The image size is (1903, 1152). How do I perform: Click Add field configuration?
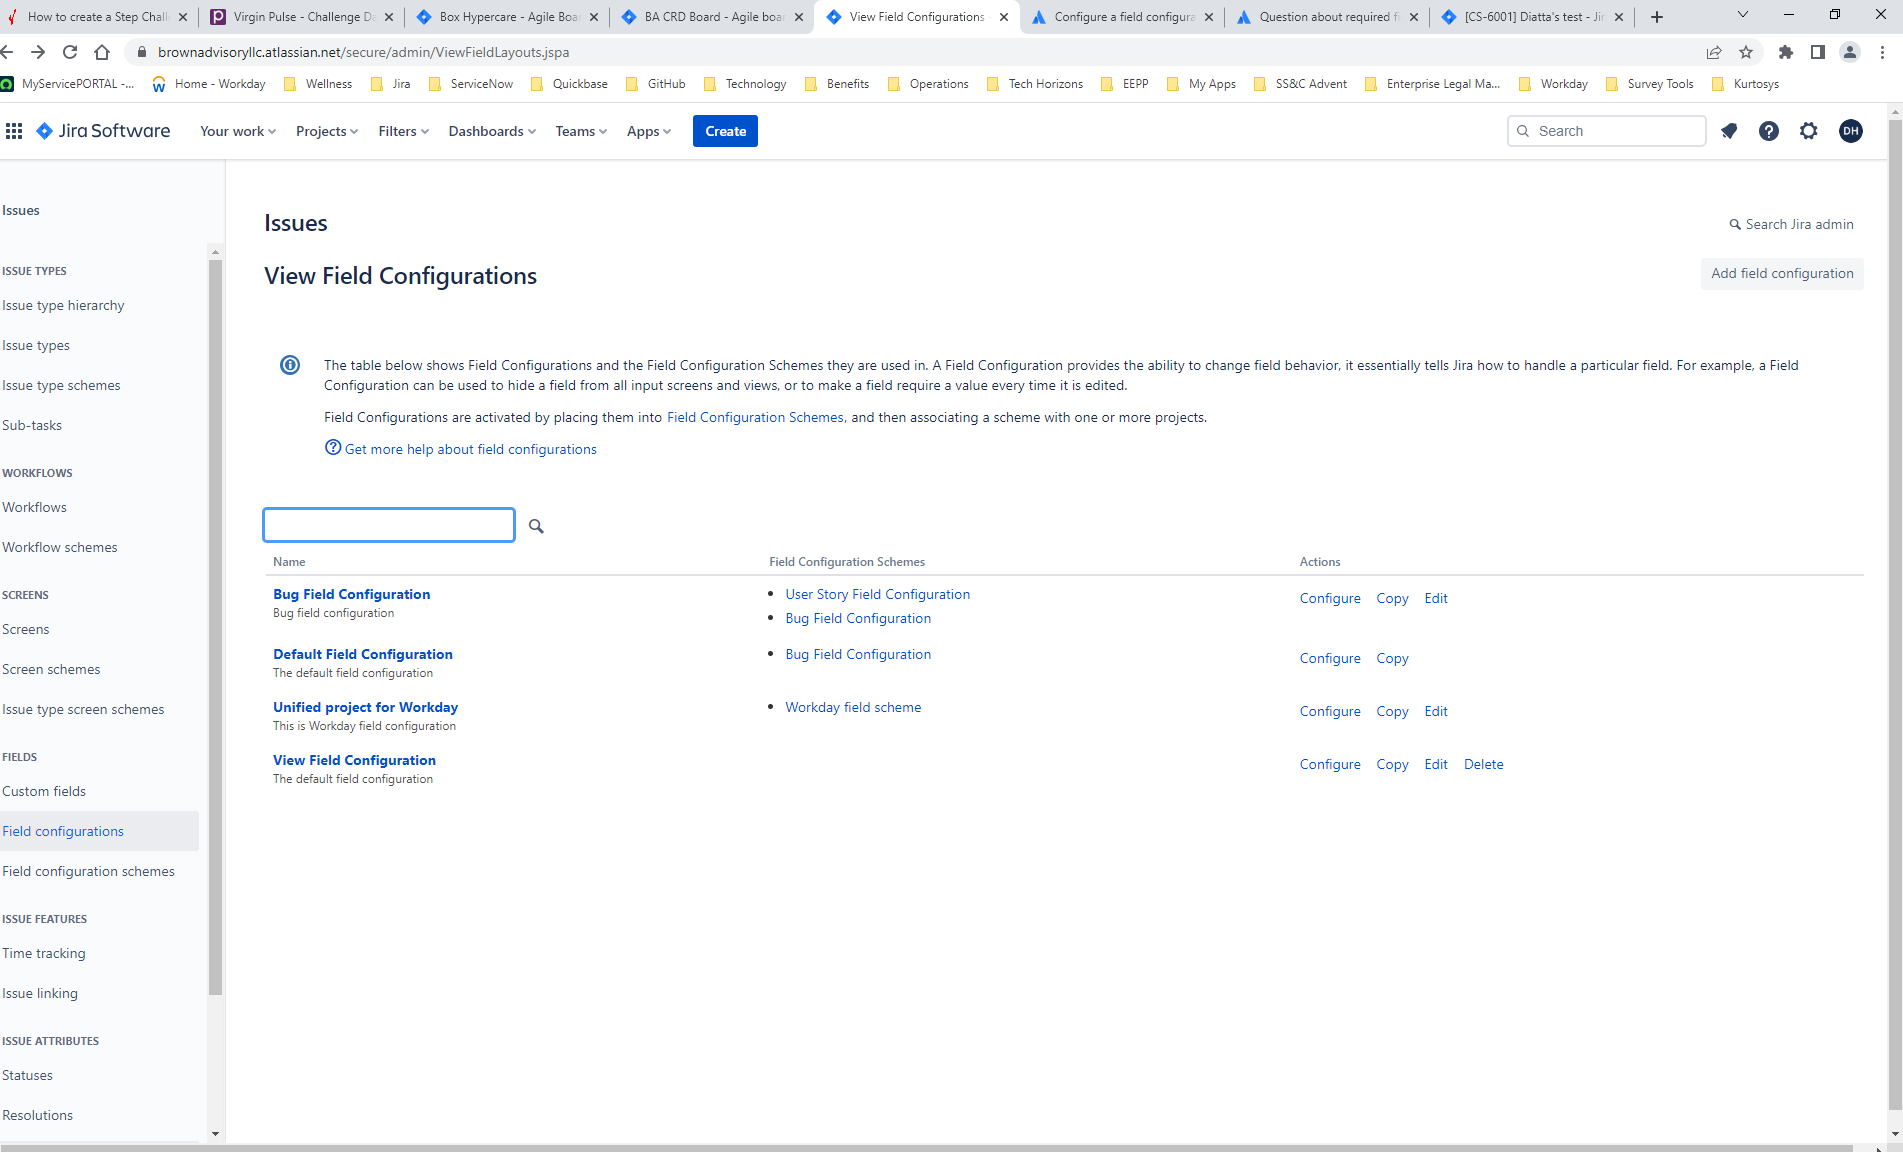(1781, 273)
